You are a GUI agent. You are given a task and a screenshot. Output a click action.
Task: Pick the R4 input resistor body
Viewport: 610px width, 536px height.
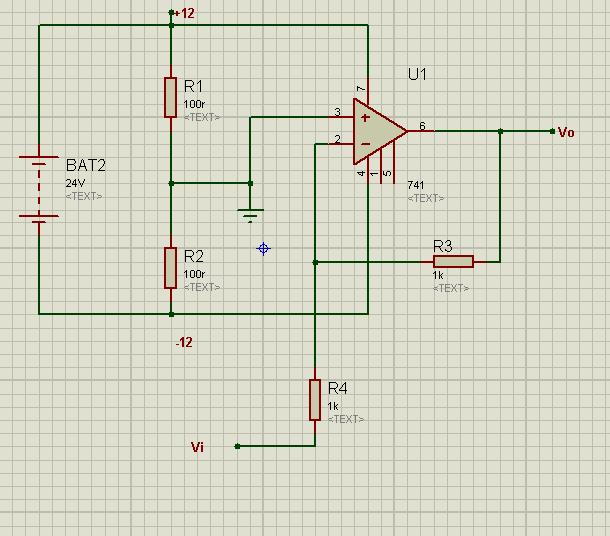[x=315, y=399]
